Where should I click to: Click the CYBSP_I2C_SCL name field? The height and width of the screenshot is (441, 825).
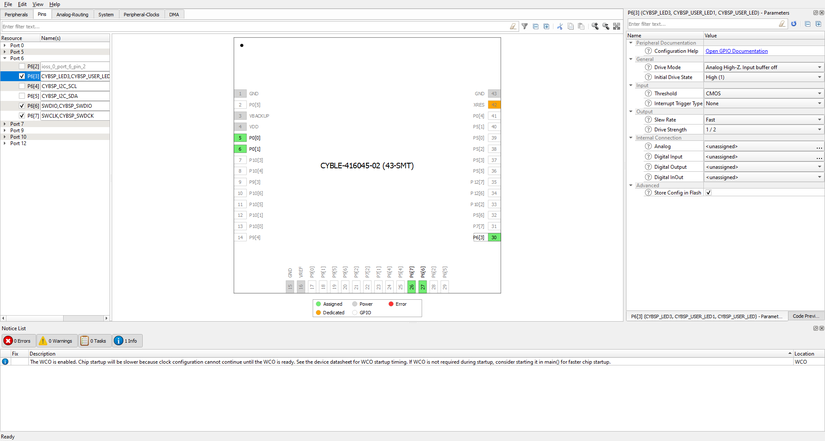(75, 86)
